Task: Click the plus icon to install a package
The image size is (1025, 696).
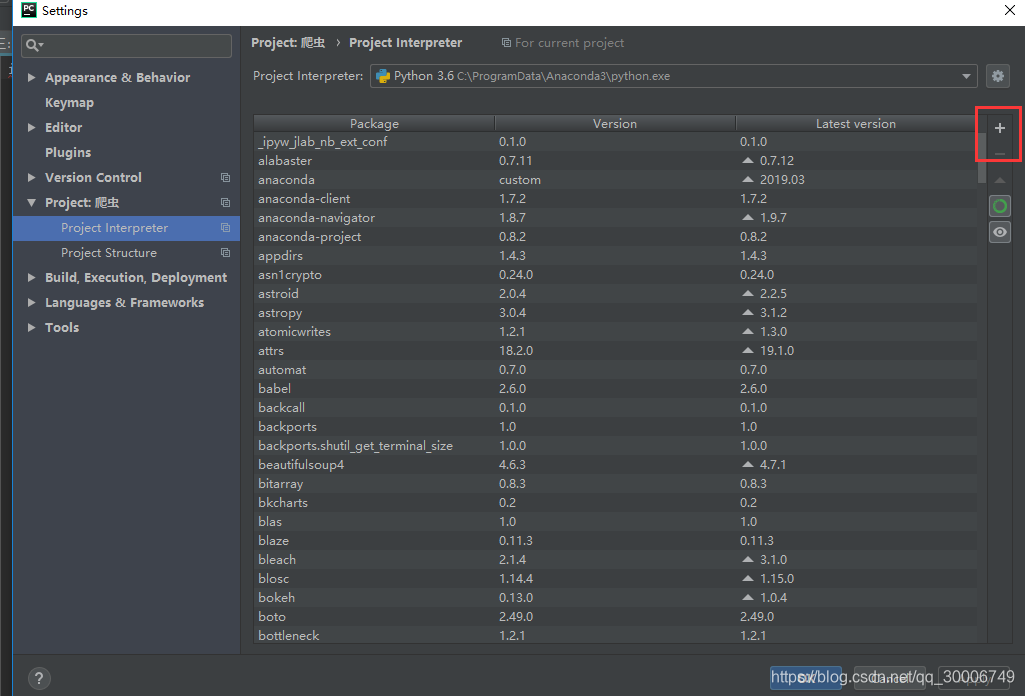Action: click(1000, 128)
